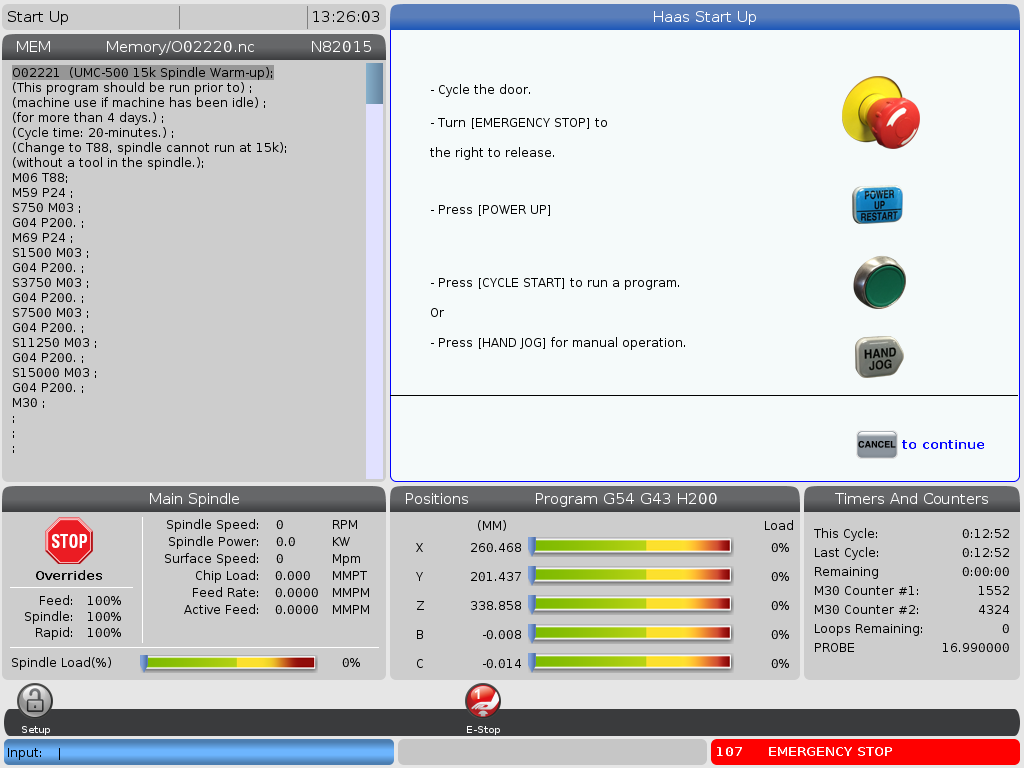
Task: Click the MEM mode label
Action: (x=33, y=47)
